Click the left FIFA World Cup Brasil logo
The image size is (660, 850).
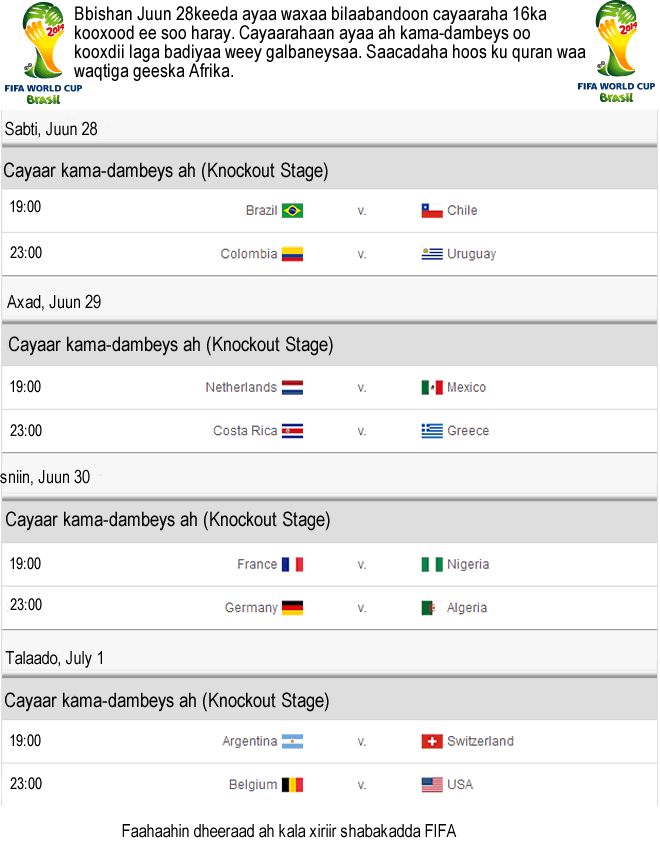click(x=43, y=52)
